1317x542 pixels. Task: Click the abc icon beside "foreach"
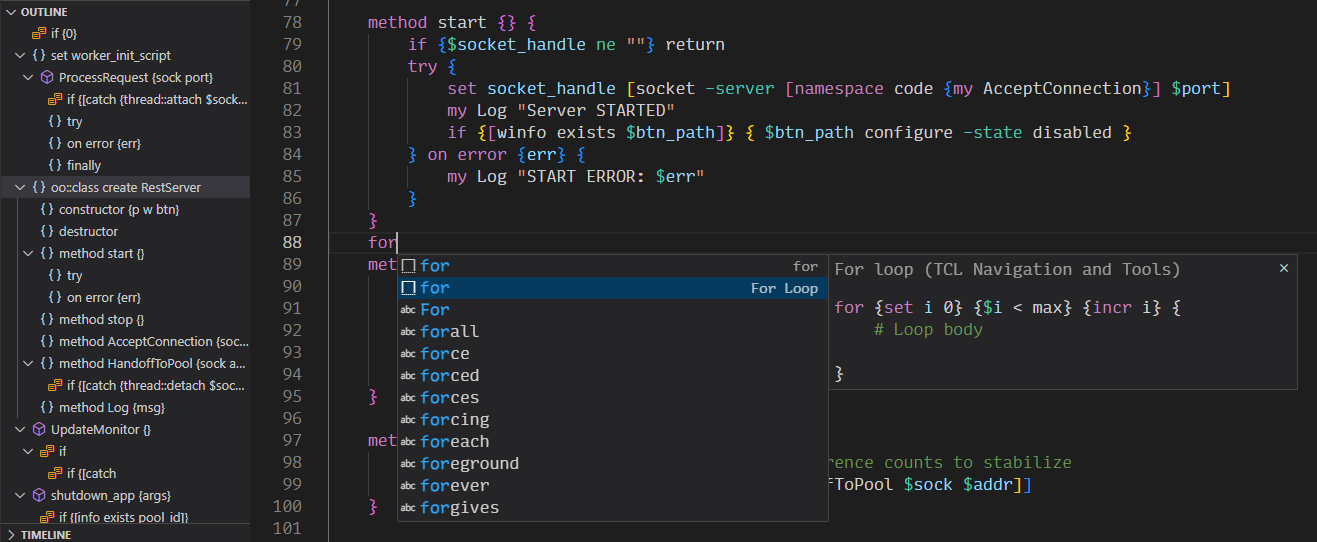point(408,442)
